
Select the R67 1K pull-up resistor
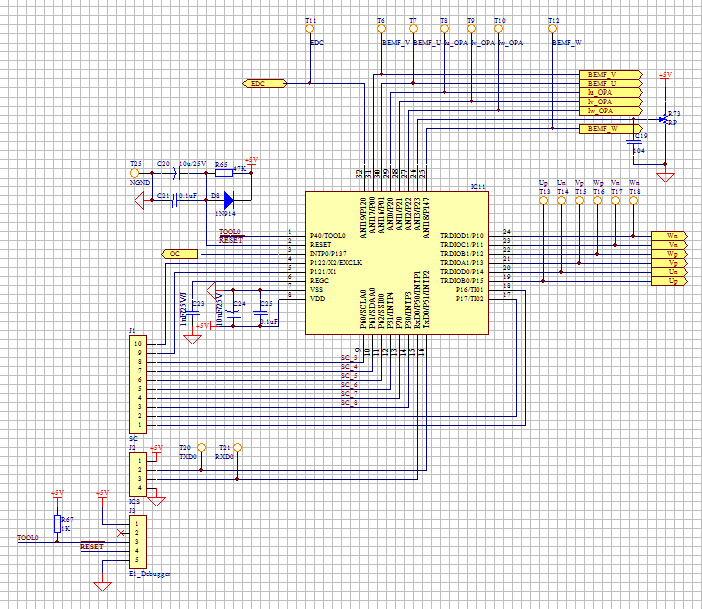[x=57, y=524]
